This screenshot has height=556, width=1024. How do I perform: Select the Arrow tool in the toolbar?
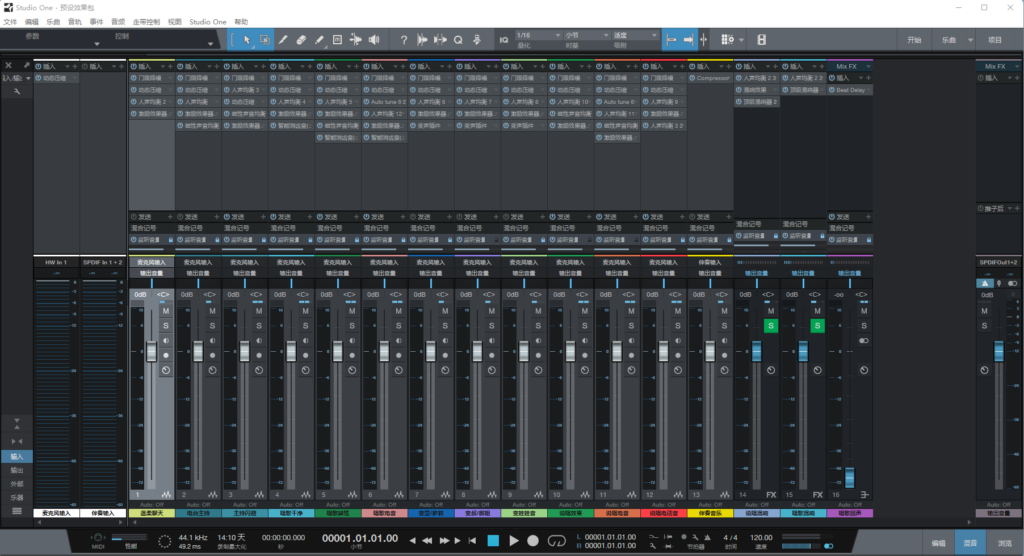(x=246, y=40)
